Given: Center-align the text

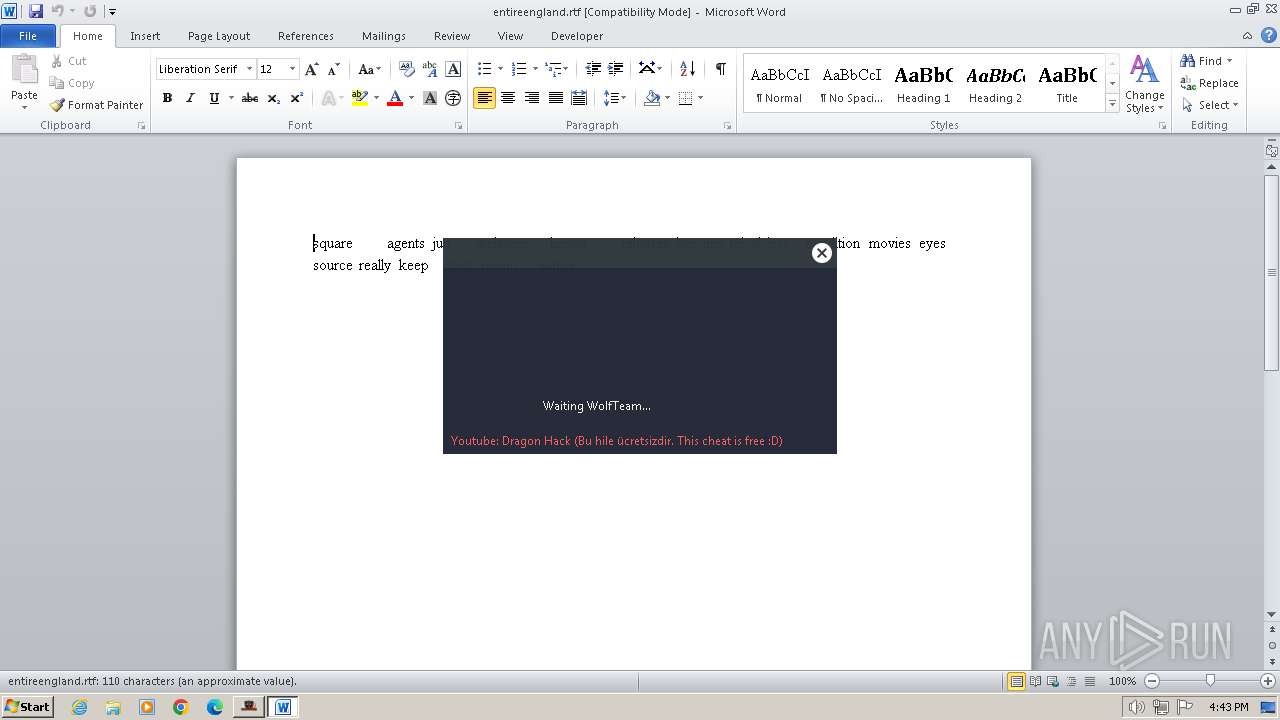Looking at the screenshot, I should click(x=508, y=98).
